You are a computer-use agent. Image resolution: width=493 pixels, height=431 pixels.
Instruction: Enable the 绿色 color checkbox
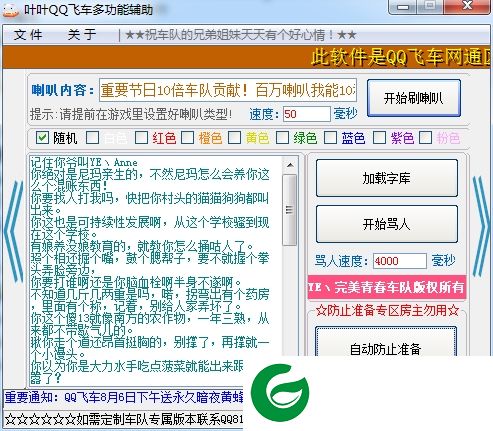[x=282, y=137]
